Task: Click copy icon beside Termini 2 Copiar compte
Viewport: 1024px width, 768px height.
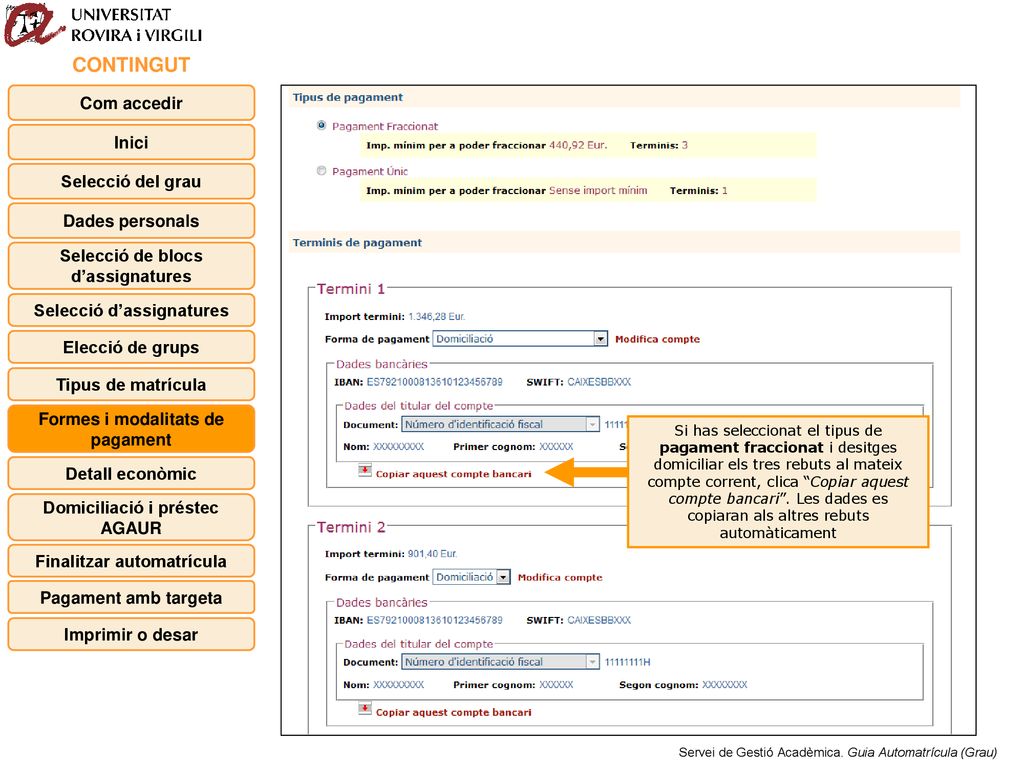Action: [365, 709]
